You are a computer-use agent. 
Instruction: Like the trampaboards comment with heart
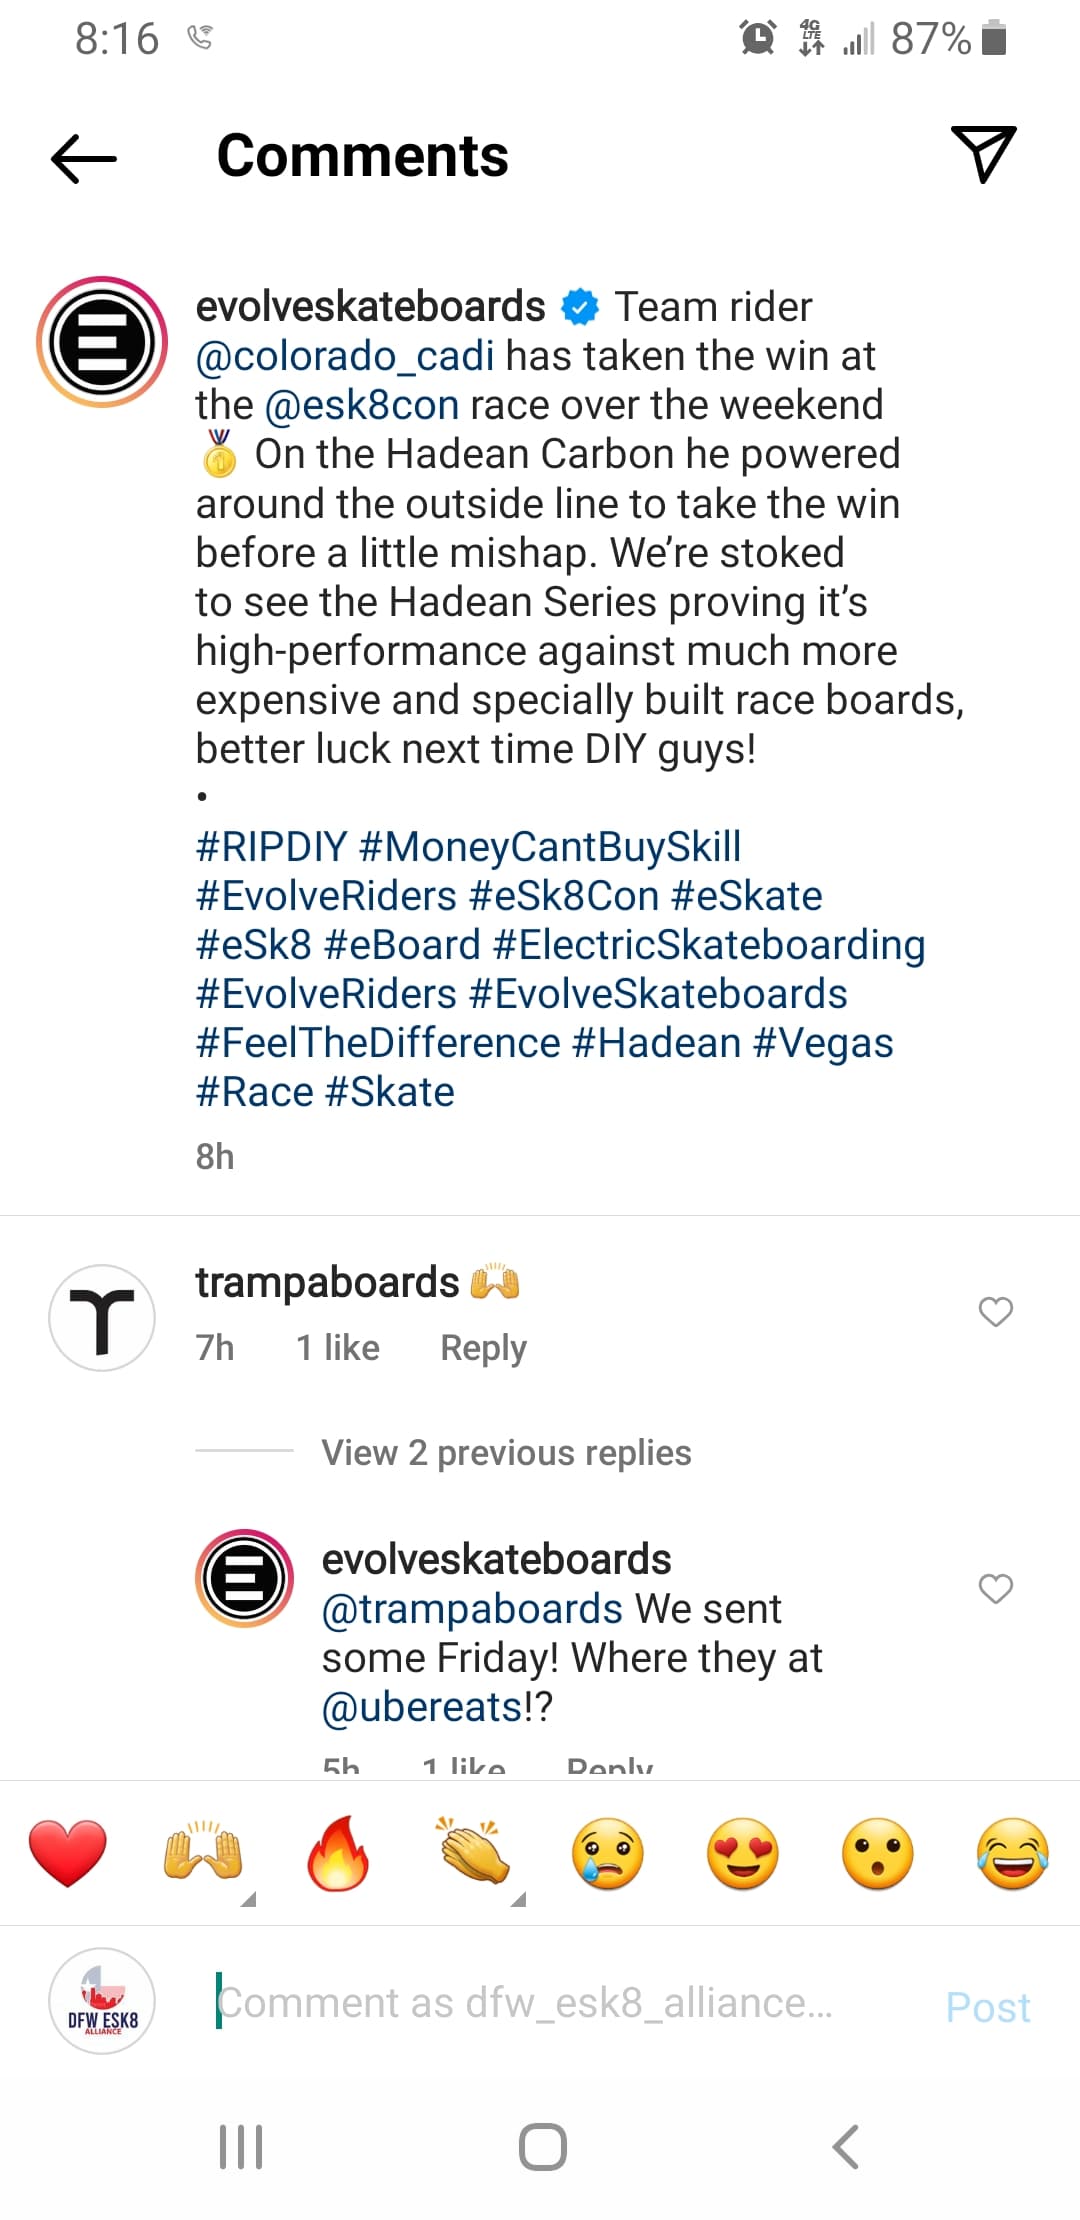pos(995,1311)
